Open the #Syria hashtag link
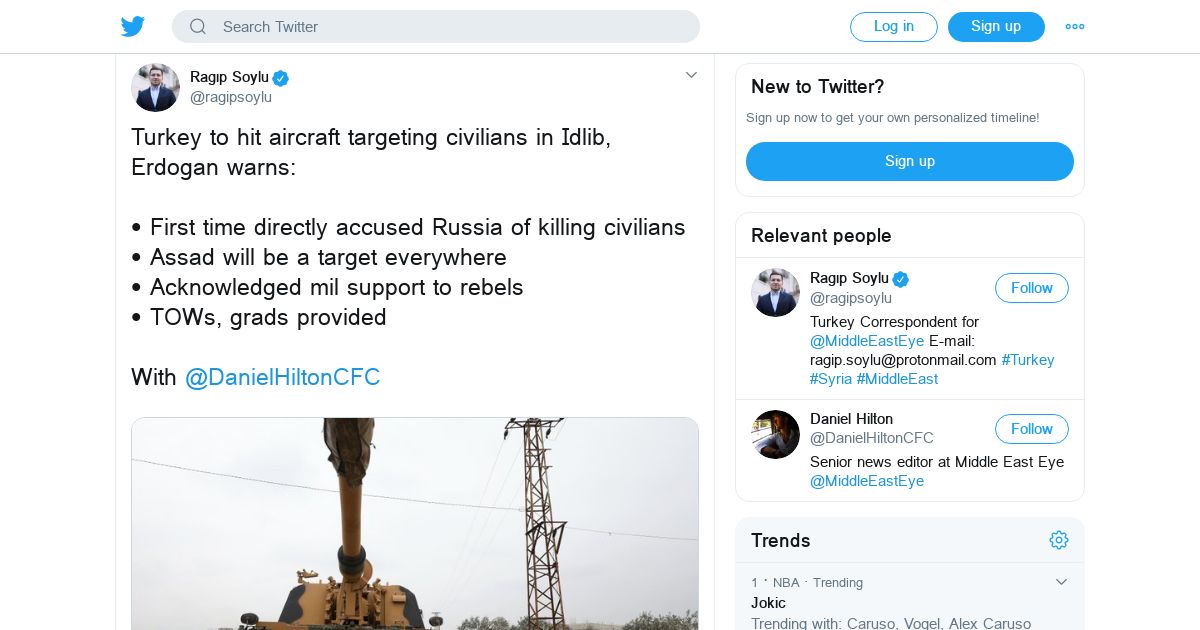This screenshot has height=630, width=1200. coord(830,379)
